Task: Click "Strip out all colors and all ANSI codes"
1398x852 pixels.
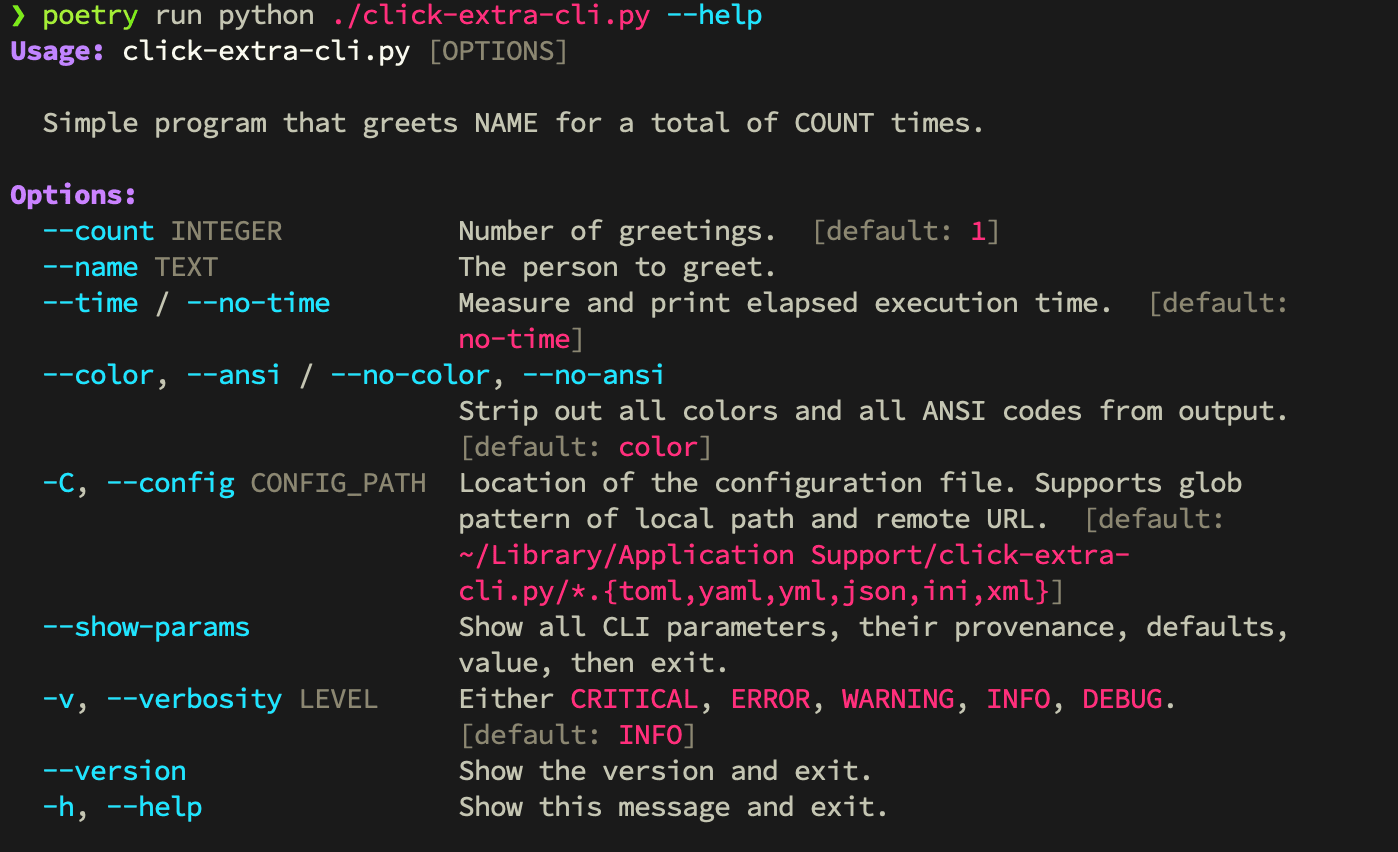Action: click(770, 411)
